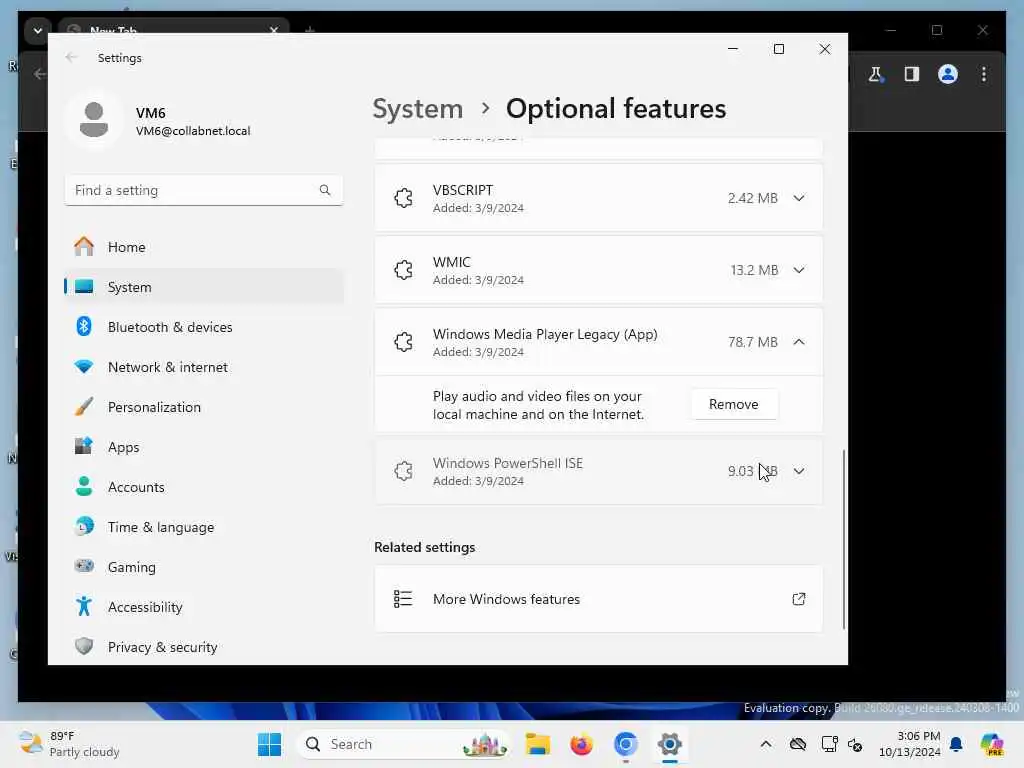Image resolution: width=1024 pixels, height=768 pixels.
Task: Click the Settings gear taskbar icon
Action: (669, 744)
